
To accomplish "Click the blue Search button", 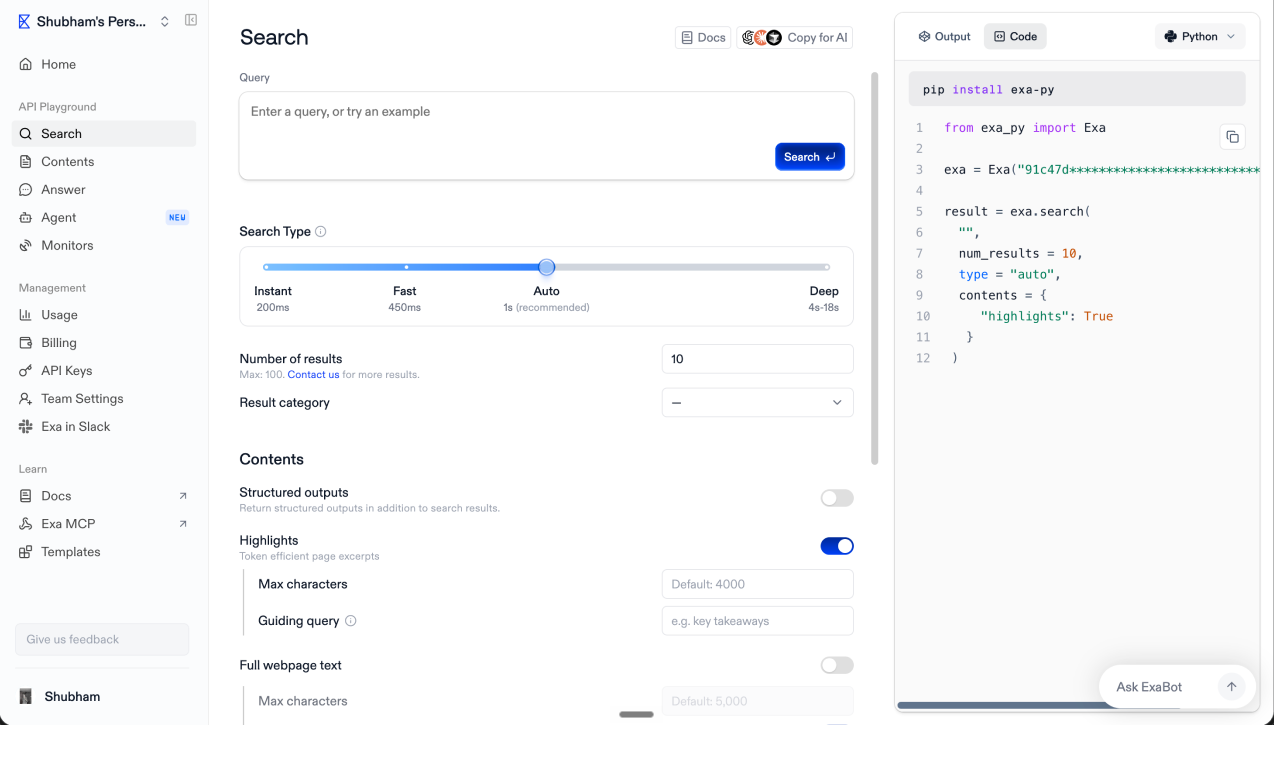I will coord(810,157).
